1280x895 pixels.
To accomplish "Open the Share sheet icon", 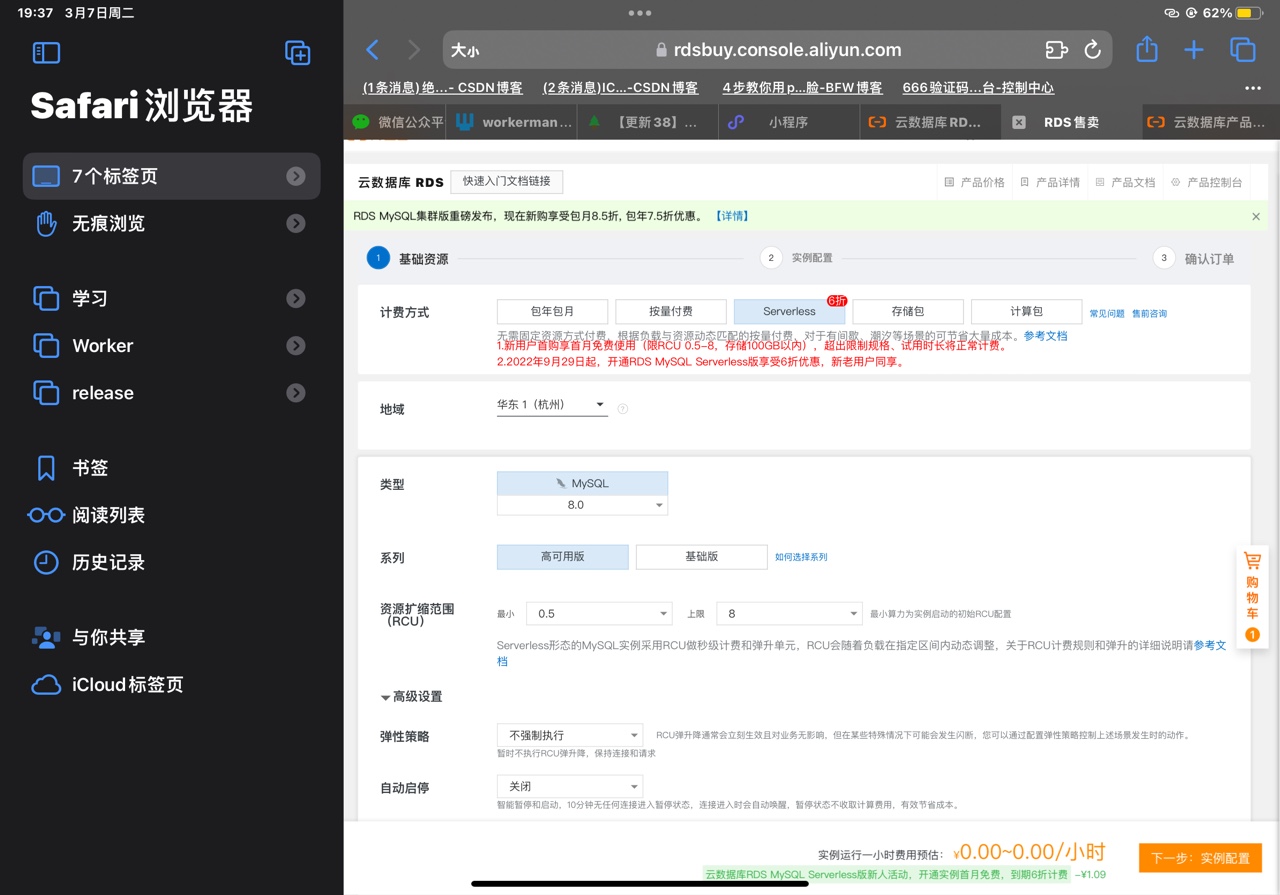I will click(1147, 49).
